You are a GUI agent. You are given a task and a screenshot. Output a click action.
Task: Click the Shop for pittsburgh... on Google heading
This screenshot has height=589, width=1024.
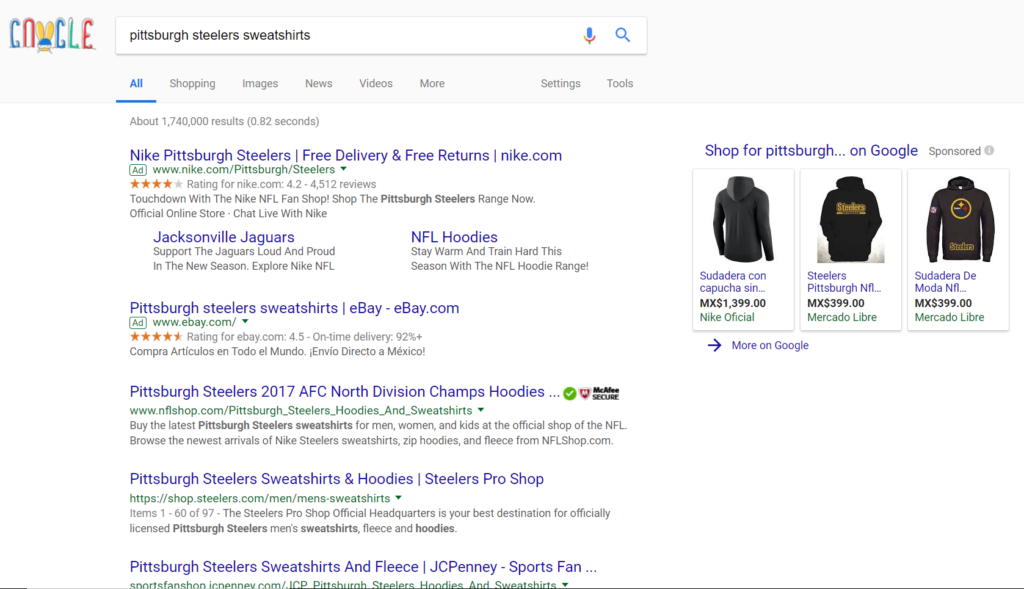[x=811, y=151]
